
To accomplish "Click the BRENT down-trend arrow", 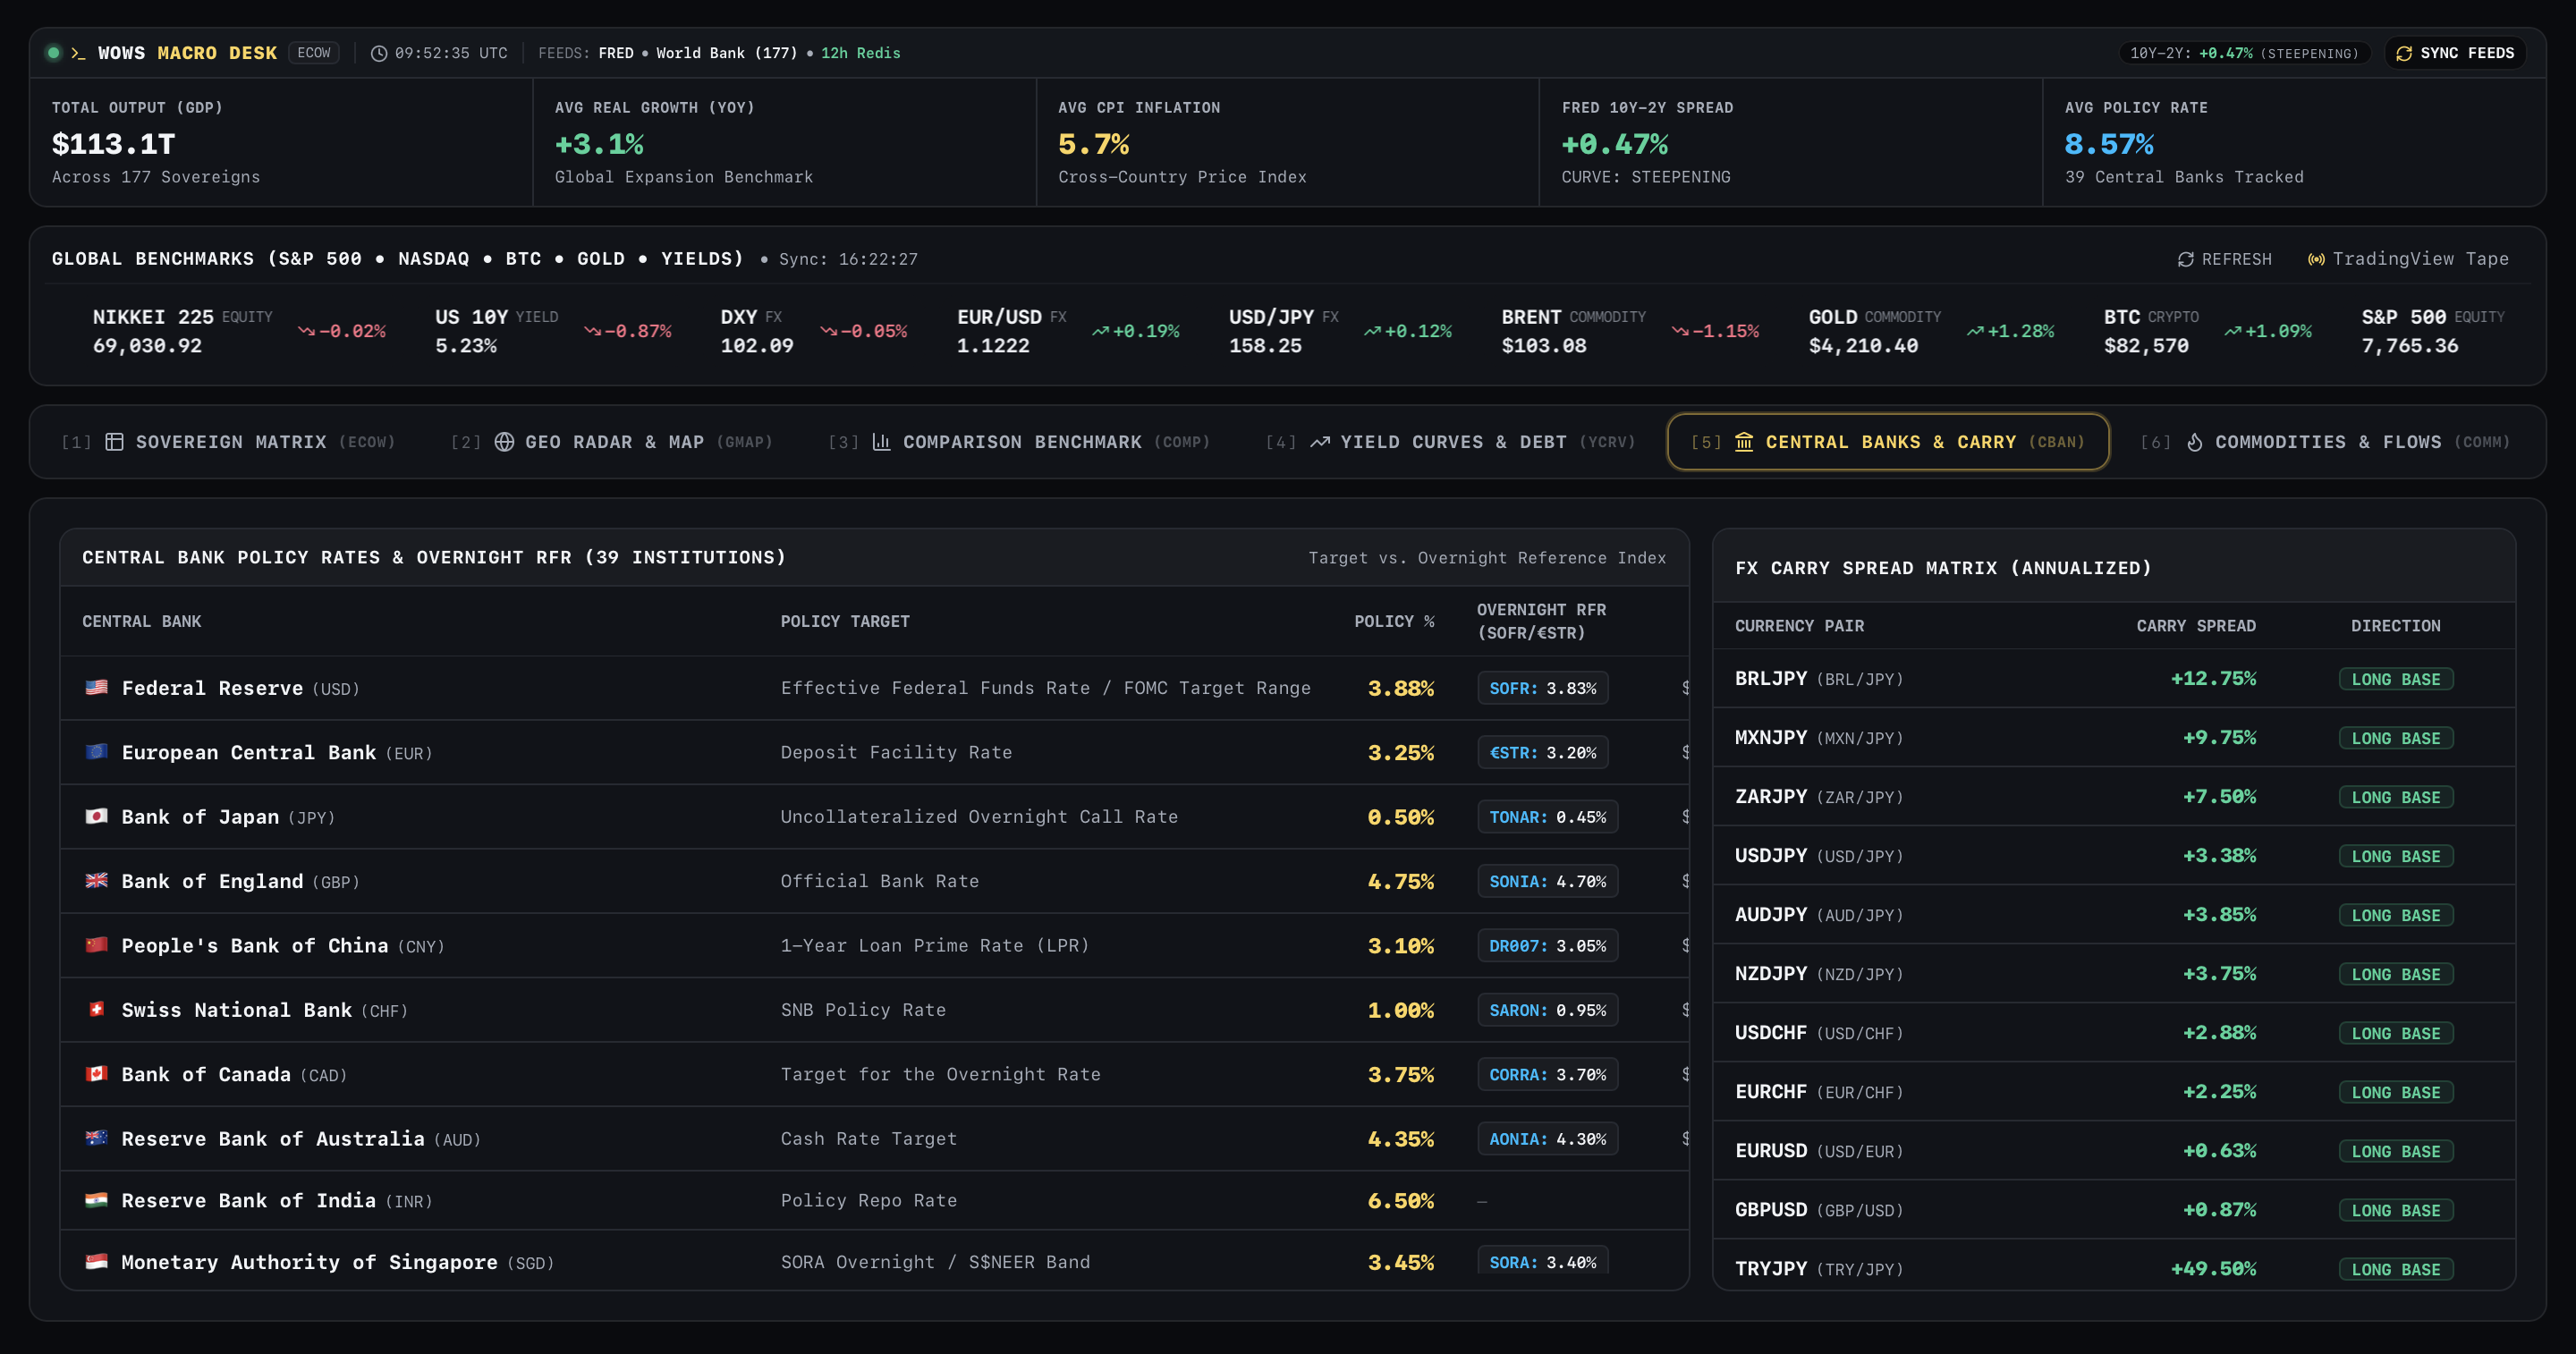I will 1680,331.
